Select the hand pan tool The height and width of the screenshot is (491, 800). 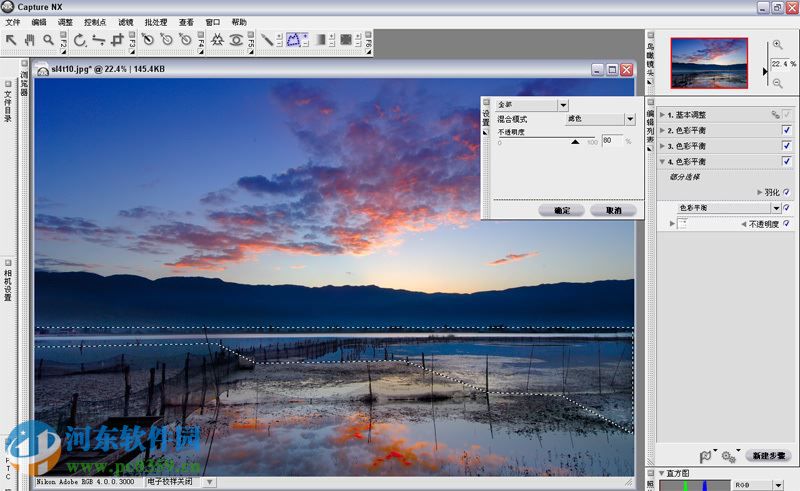[x=29, y=40]
